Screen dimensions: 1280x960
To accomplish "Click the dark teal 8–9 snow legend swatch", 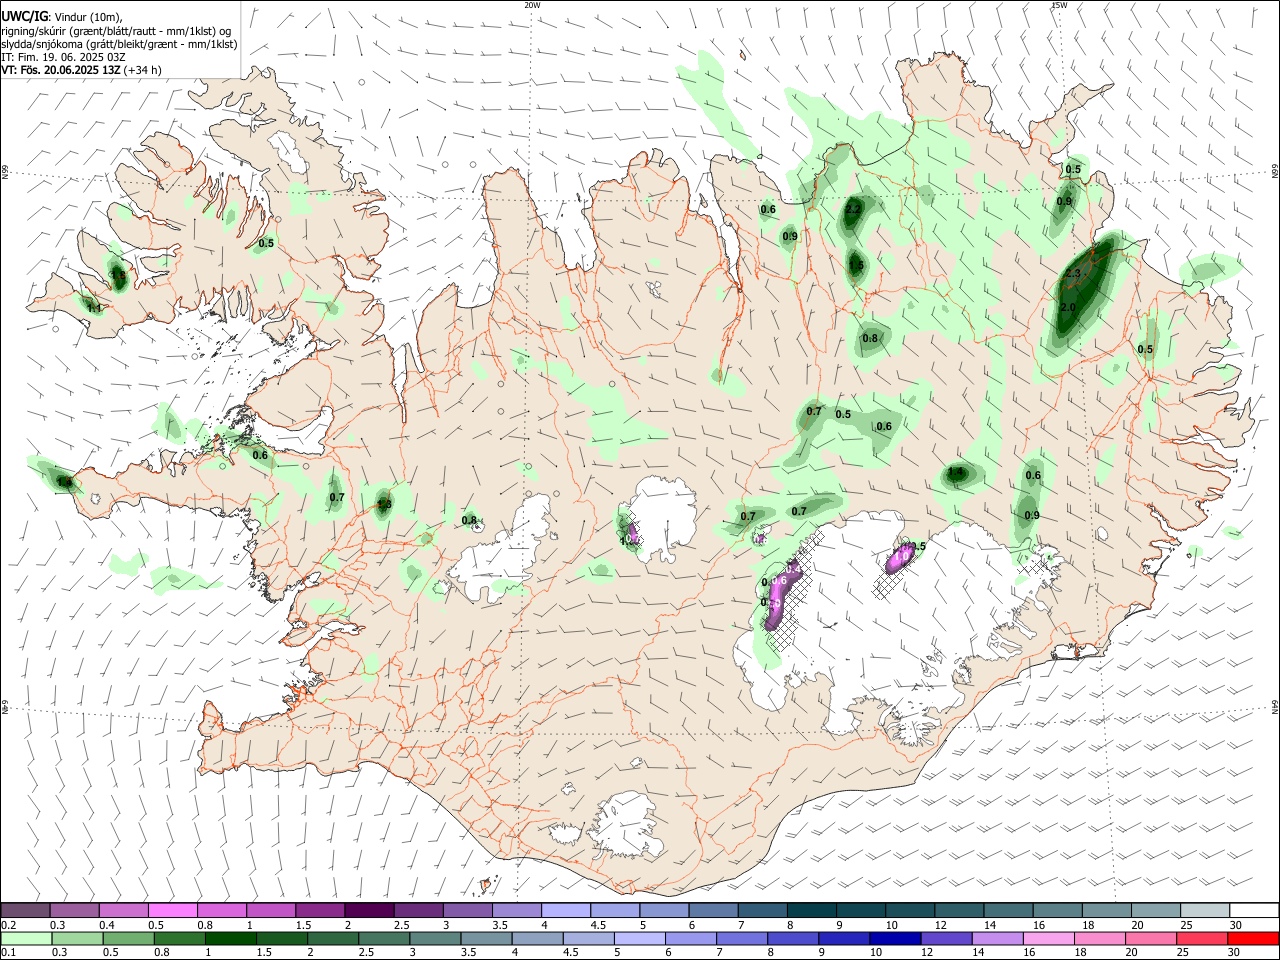I will (812, 910).
